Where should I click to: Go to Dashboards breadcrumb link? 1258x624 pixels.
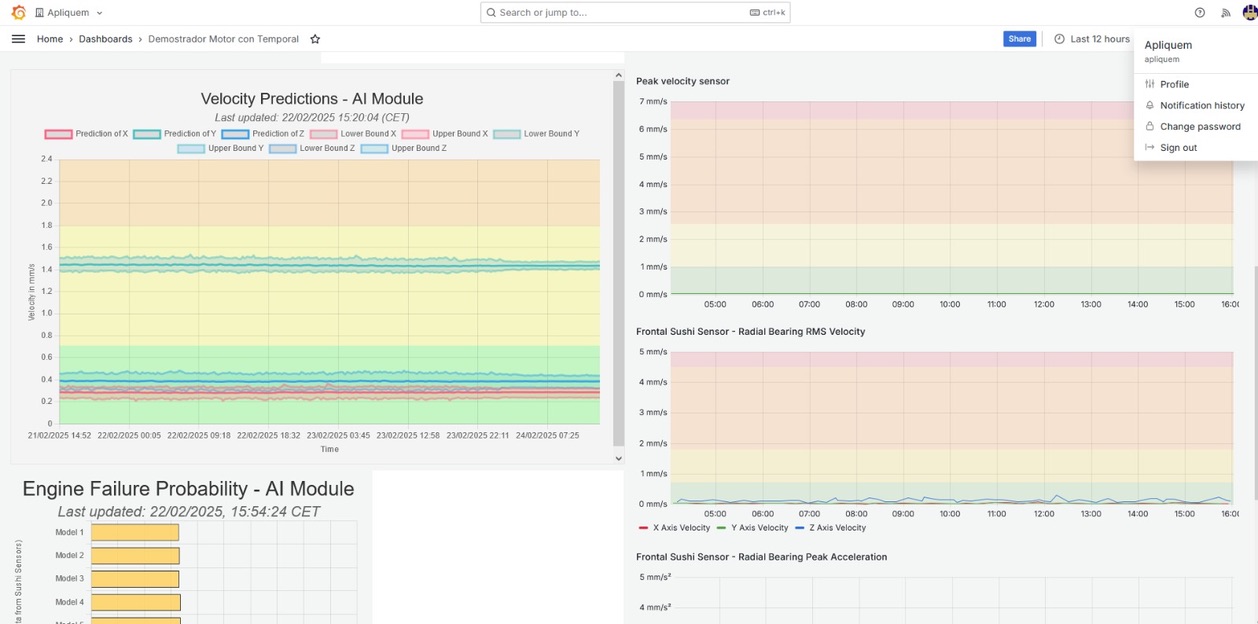pyautogui.click(x=105, y=39)
